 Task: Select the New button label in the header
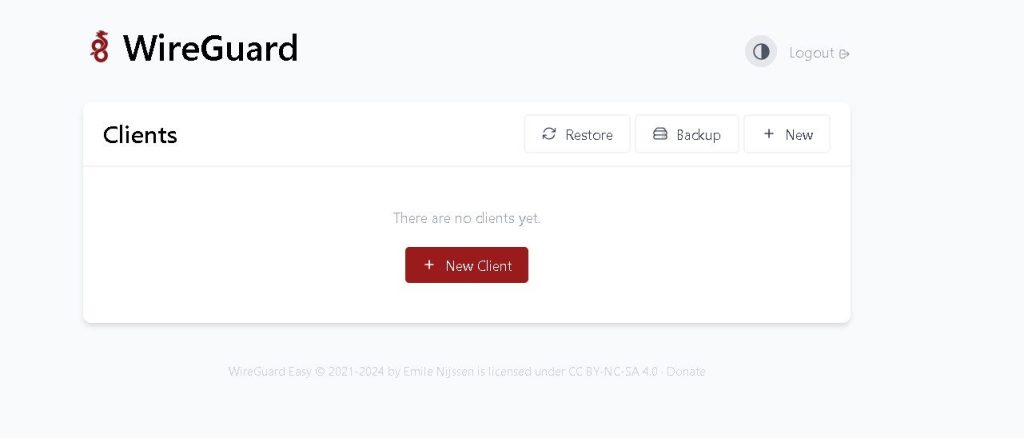click(x=799, y=134)
